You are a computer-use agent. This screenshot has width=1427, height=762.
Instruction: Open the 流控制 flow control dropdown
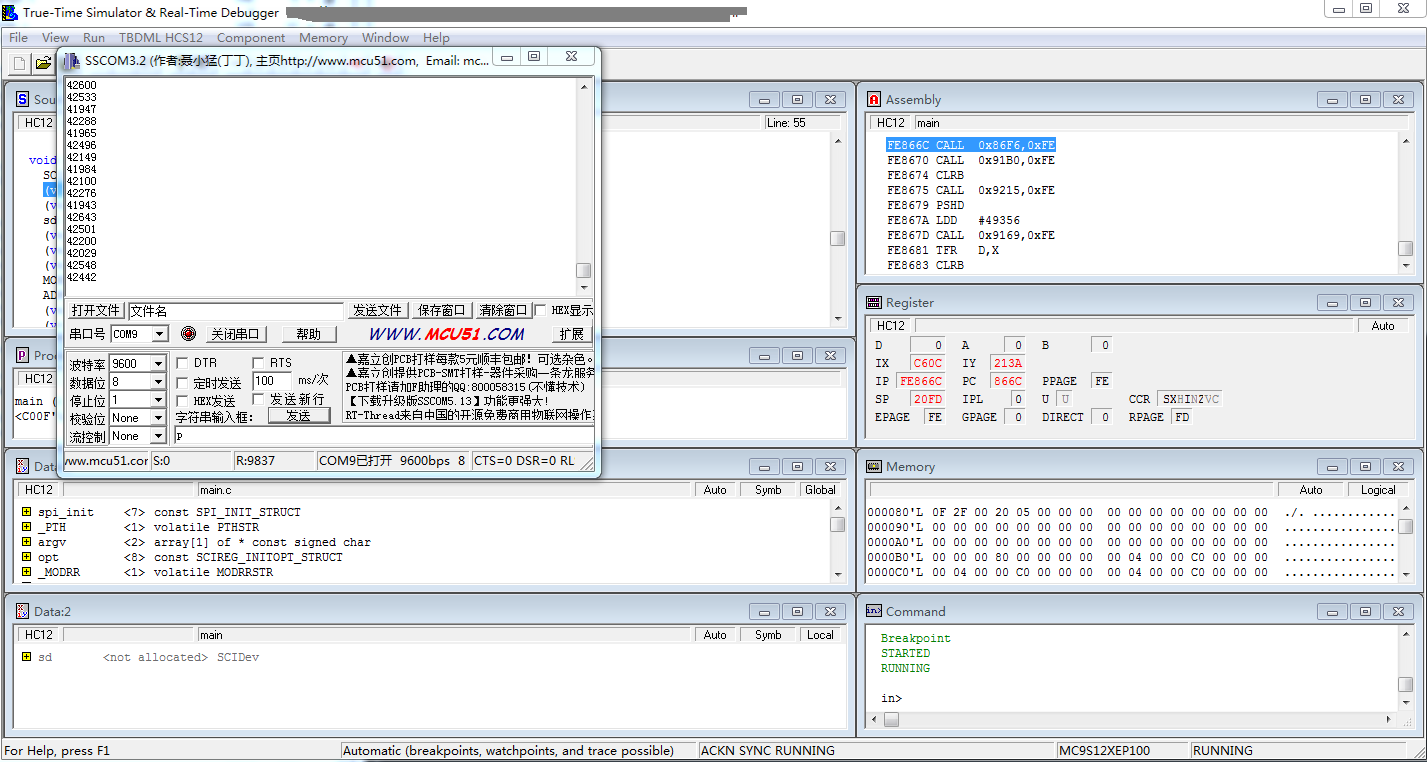pyautogui.click(x=158, y=436)
